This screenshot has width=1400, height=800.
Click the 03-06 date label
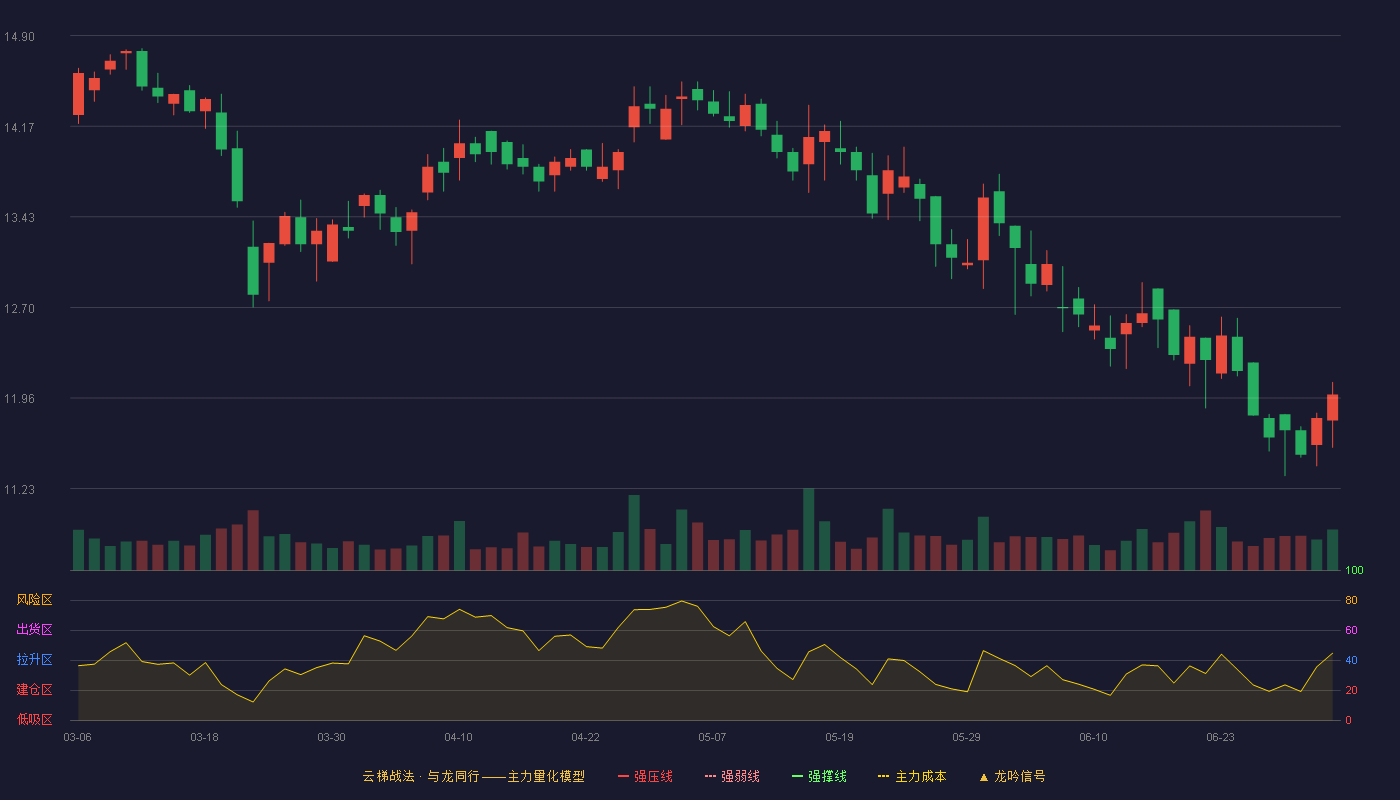tap(77, 737)
